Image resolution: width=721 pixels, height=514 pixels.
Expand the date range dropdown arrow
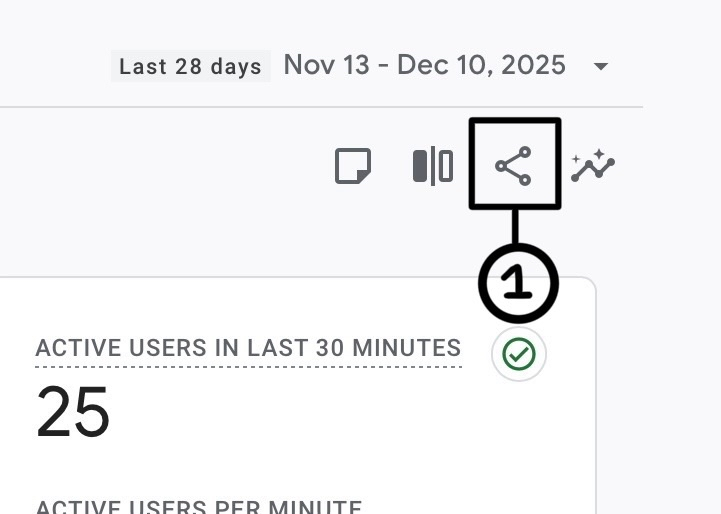tap(601, 67)
